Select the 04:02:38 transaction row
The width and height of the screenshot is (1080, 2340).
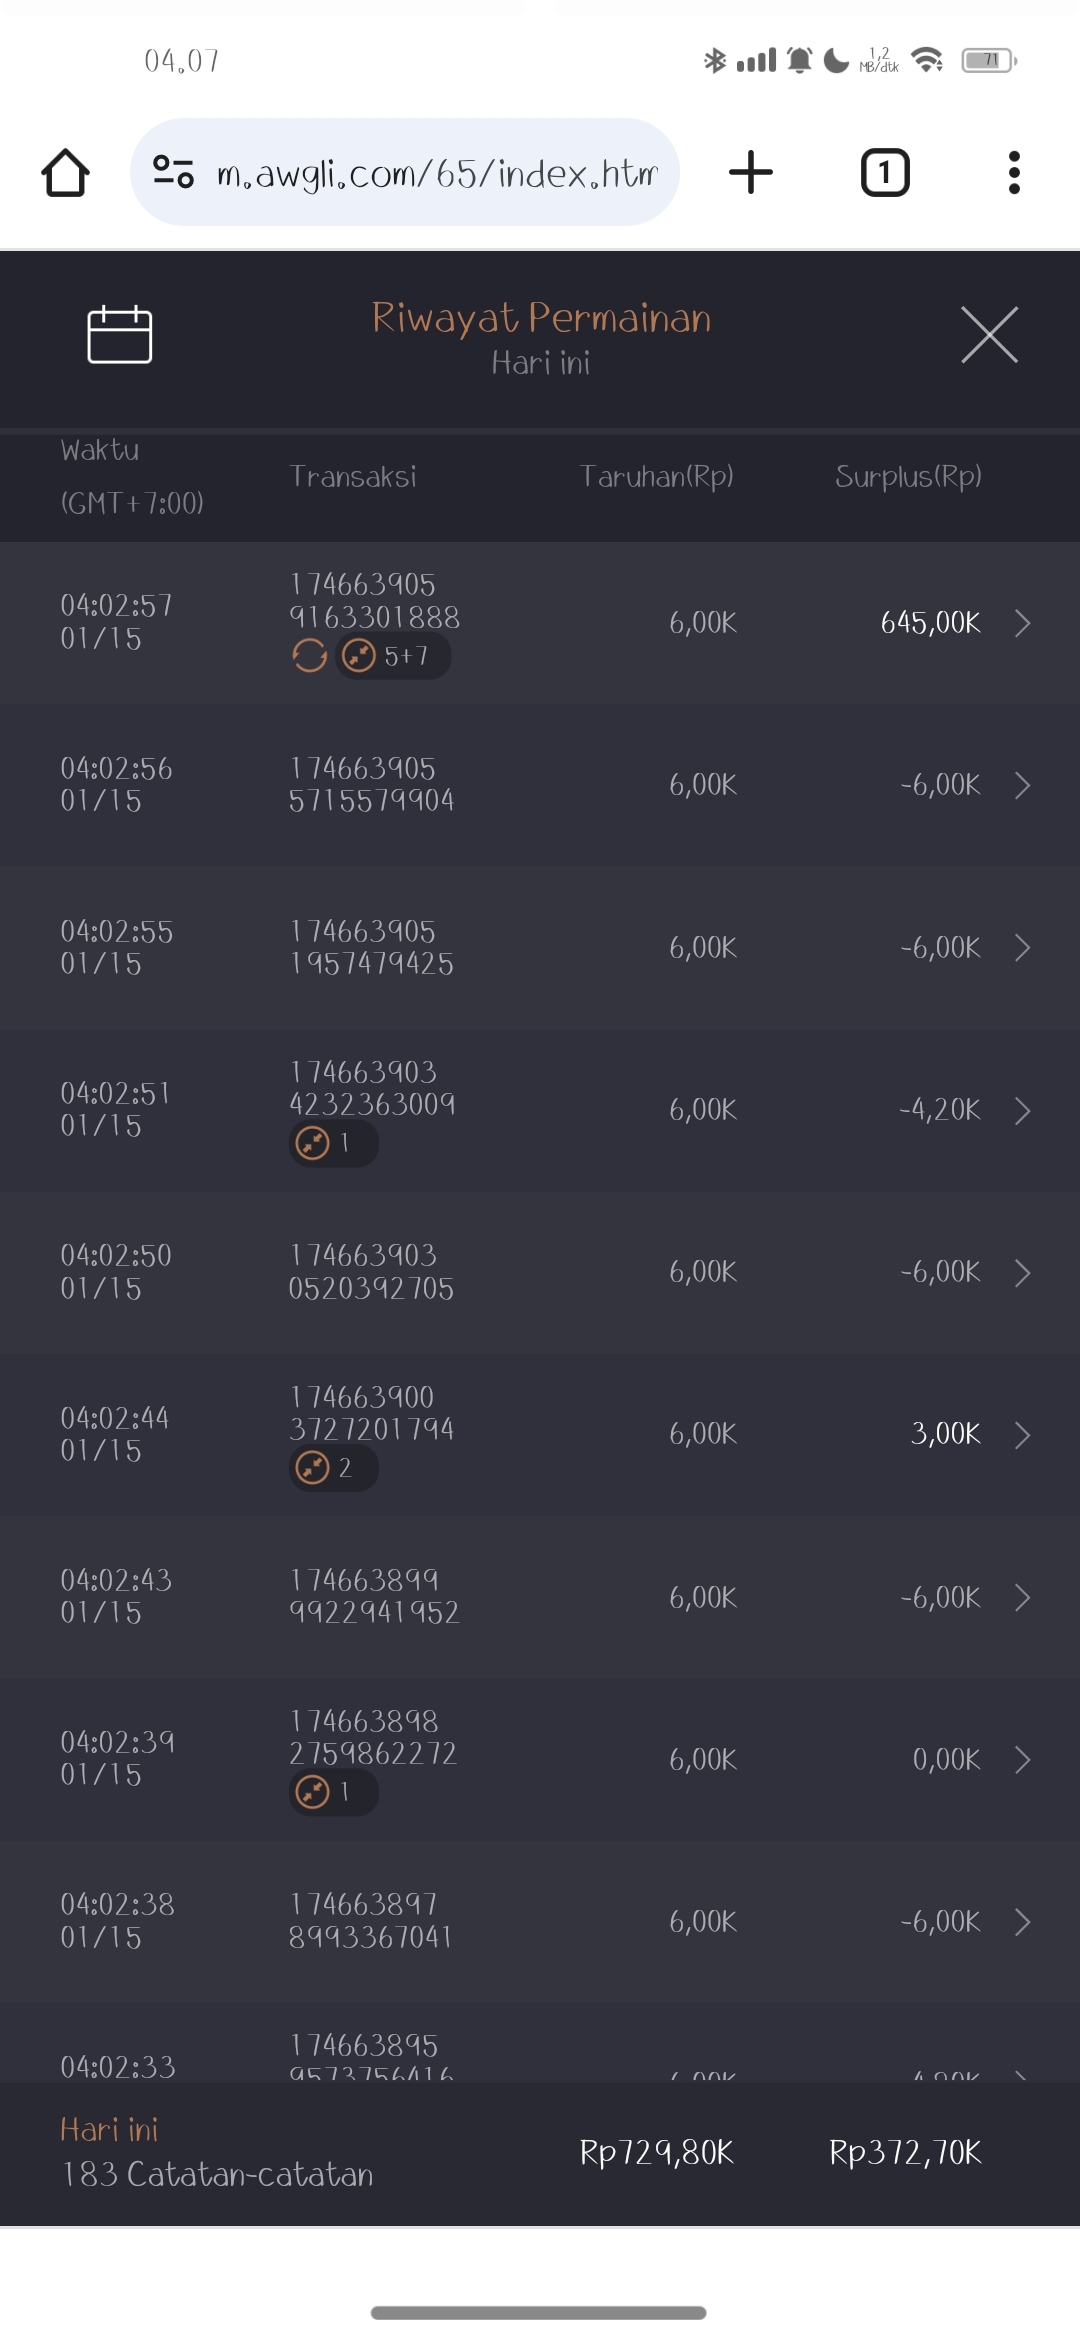coord(540,1921)
